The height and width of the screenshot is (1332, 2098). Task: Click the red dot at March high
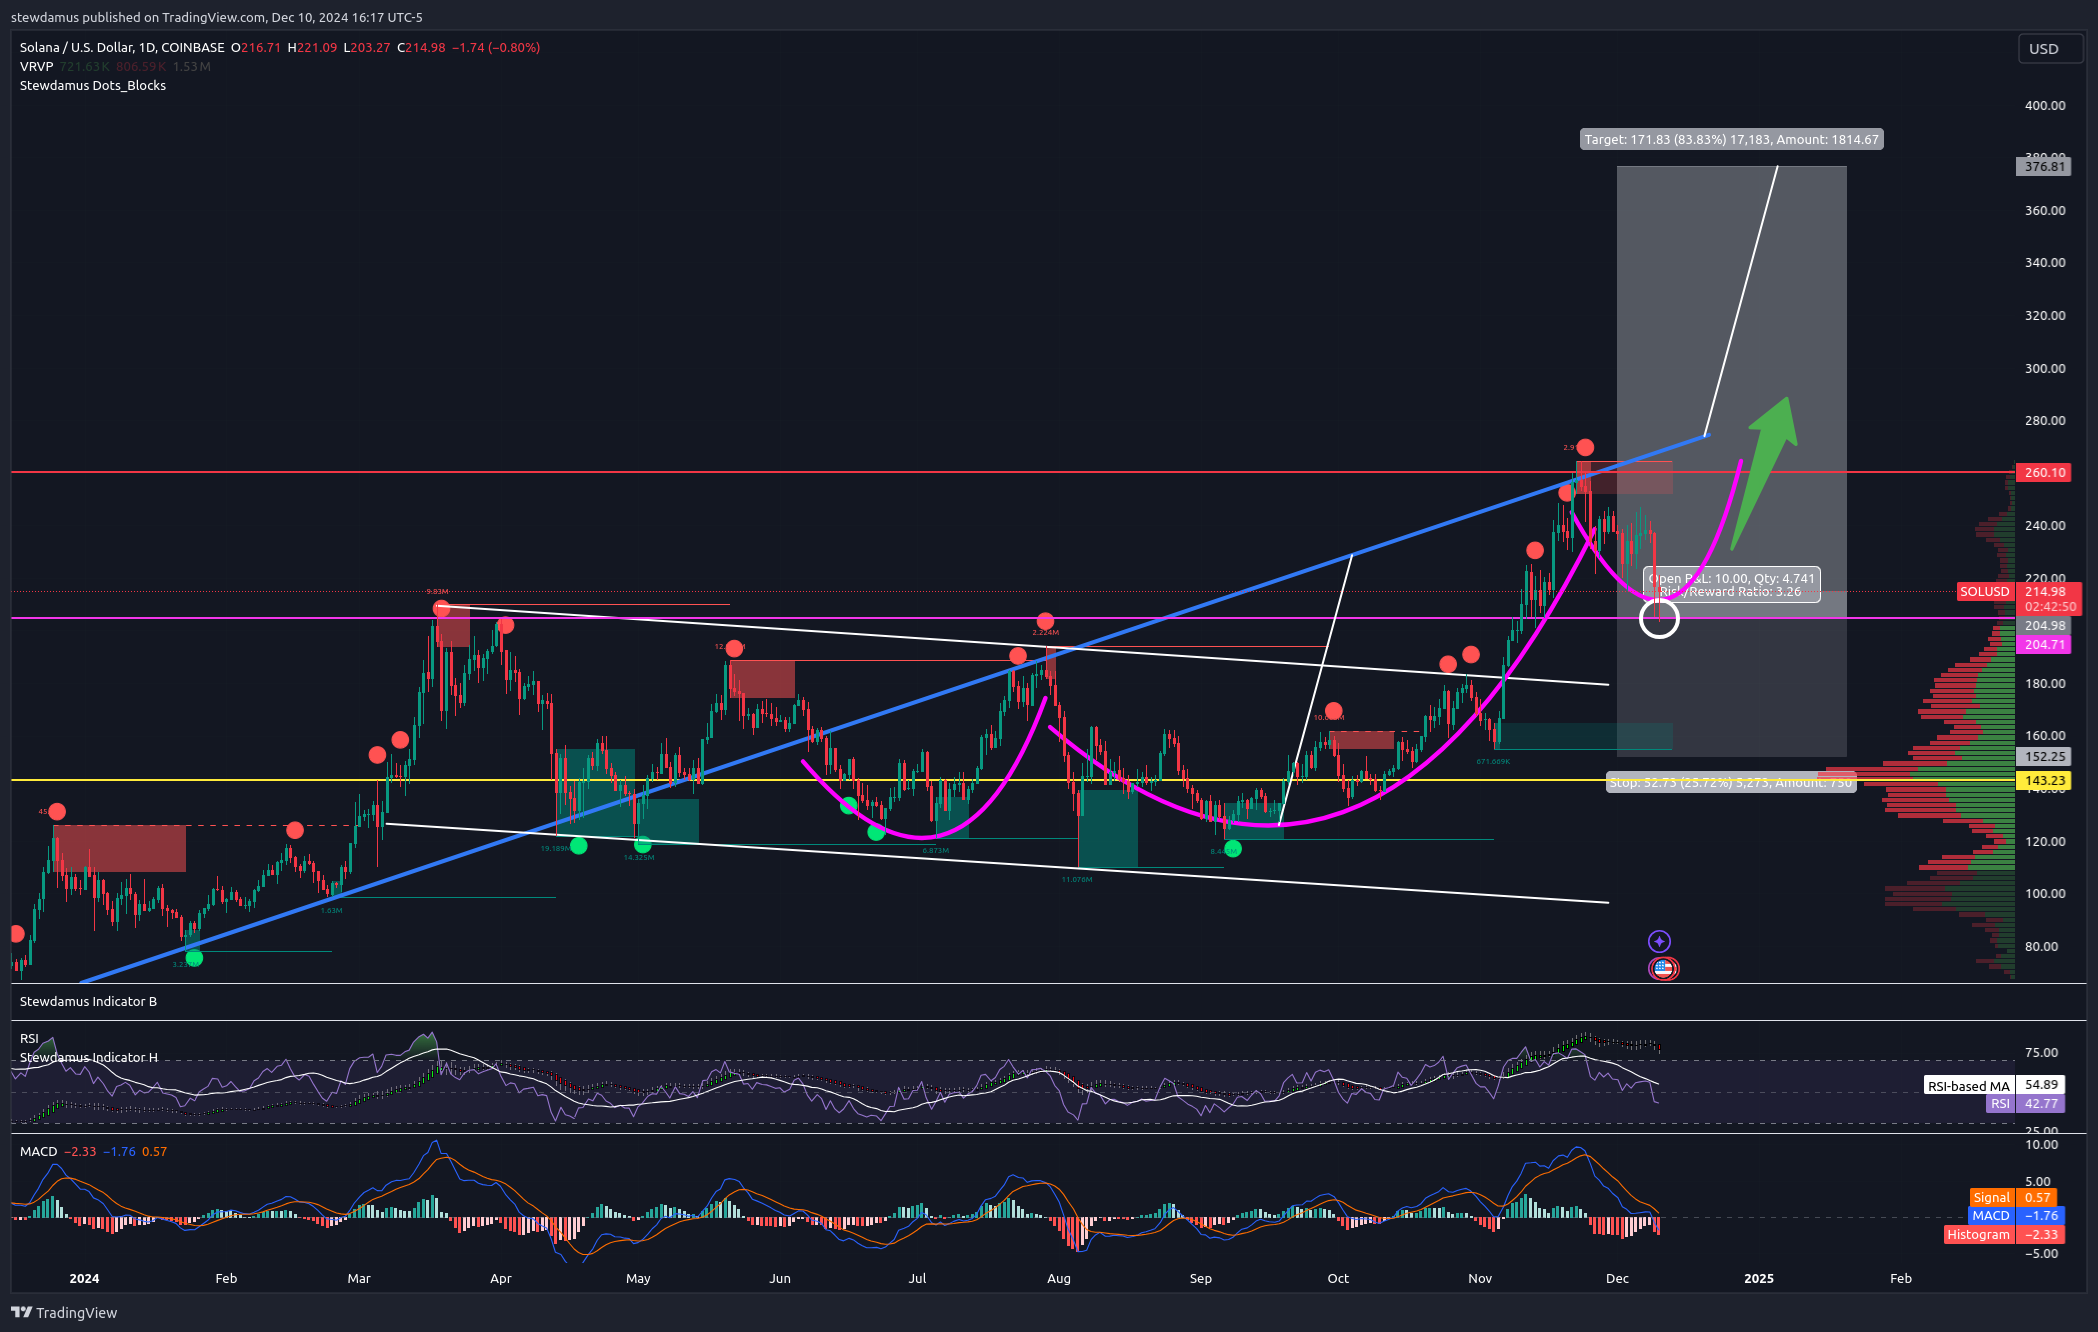coord(441,608)
